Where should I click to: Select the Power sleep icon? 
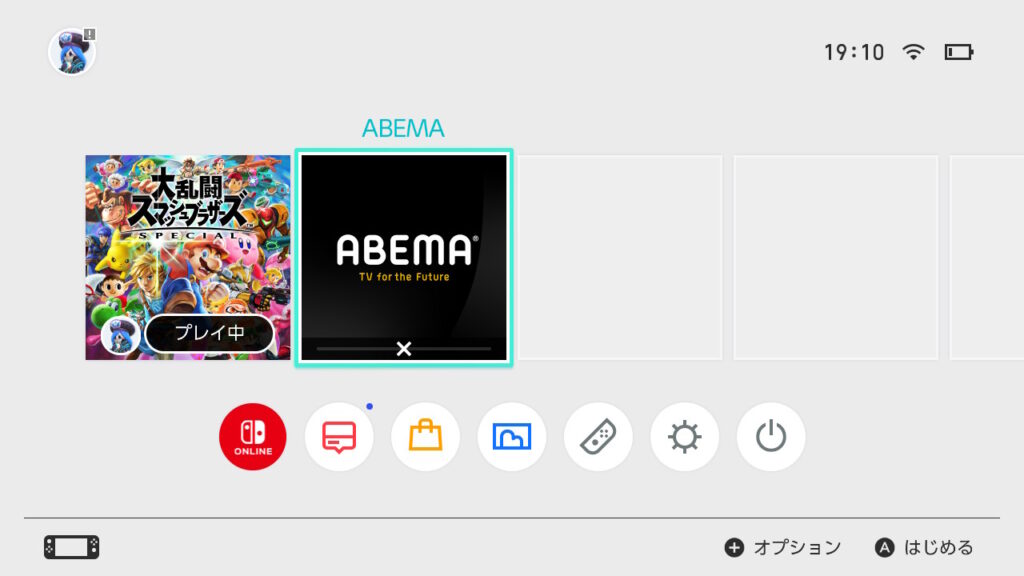pos(771,436)
